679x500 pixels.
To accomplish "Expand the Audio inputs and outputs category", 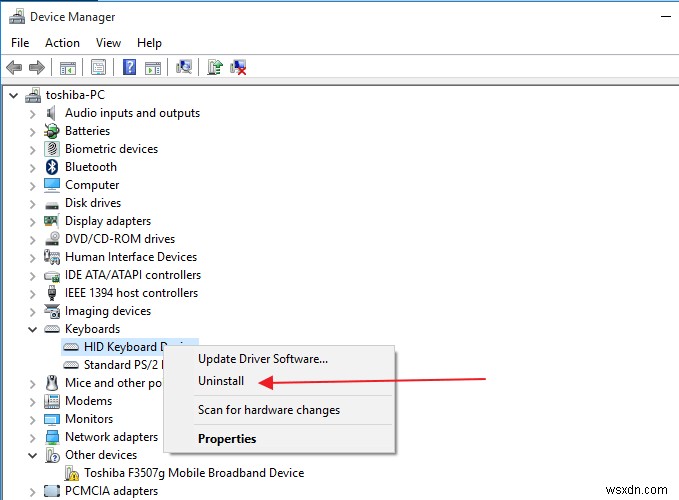I will tap(32, 114).
